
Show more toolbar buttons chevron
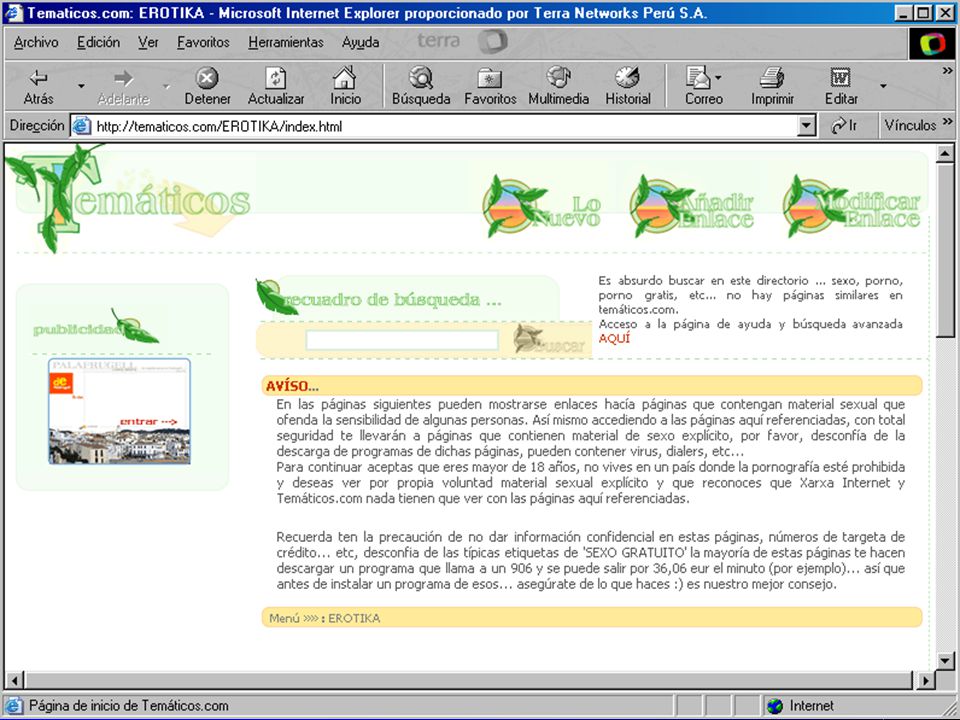(x=948, y=71)
